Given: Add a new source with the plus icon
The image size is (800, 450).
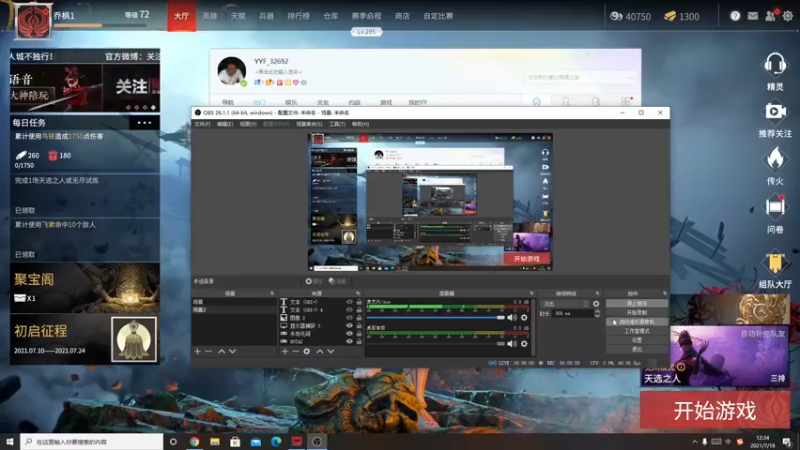Looking at the screenshot, I should [285, 351].
